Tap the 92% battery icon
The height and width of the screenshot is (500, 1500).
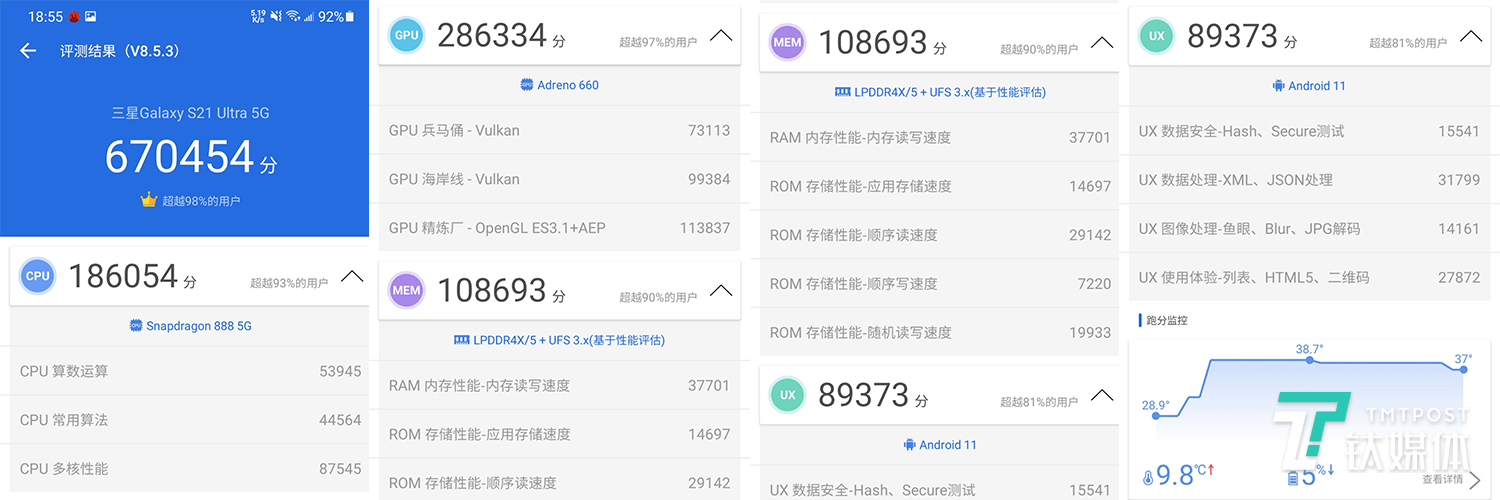352,17
